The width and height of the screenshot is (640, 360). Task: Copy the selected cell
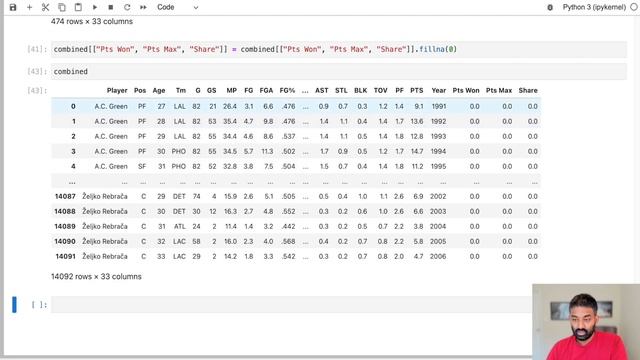tap(62, 7)
